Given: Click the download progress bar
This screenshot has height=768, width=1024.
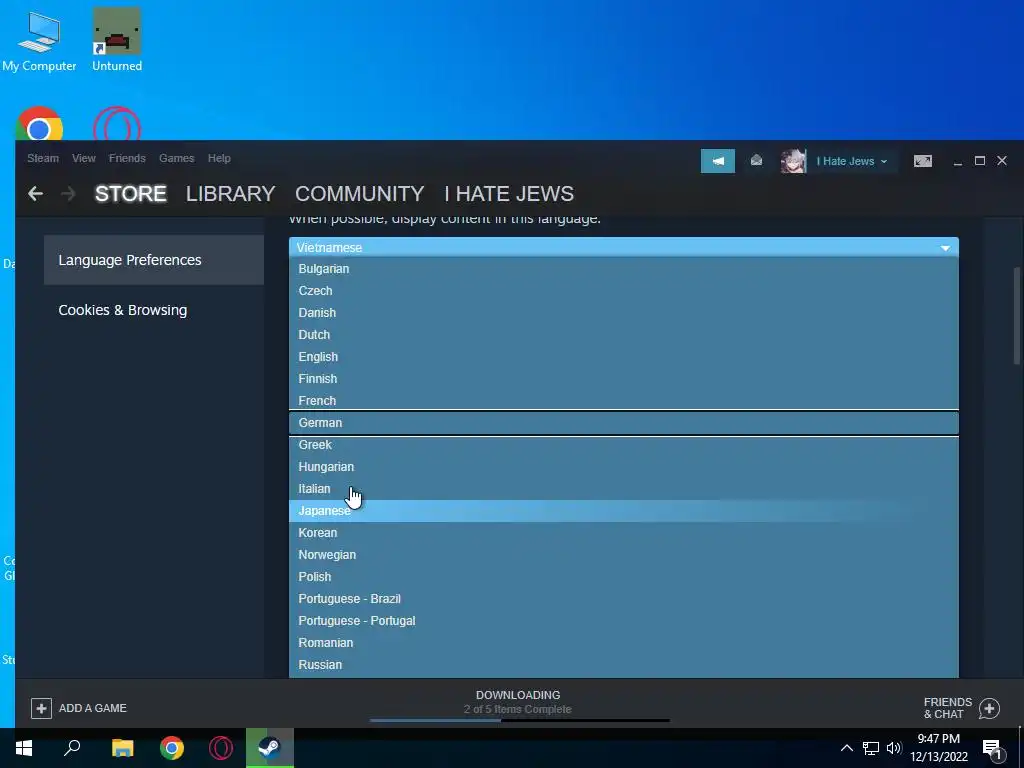Looking at the screenshot, I should [519, 720].
